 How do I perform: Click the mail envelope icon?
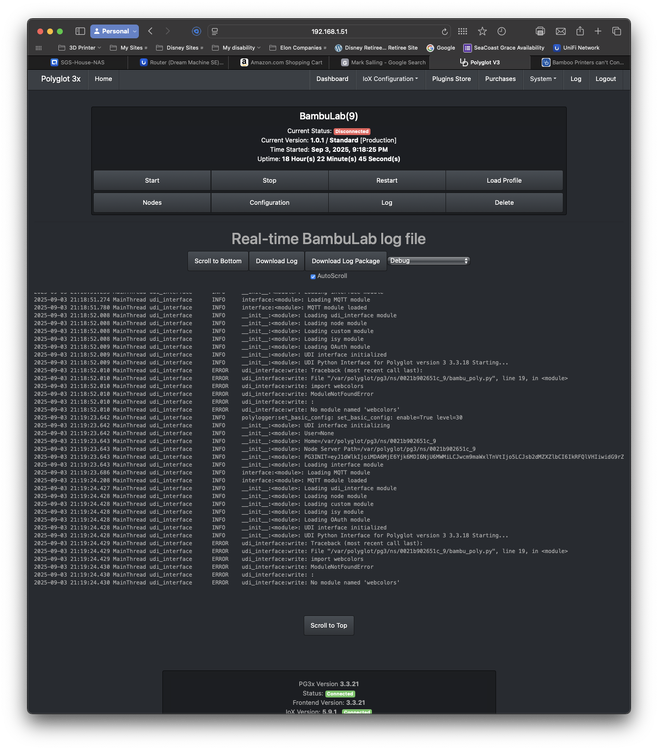(x=560, y=31)
